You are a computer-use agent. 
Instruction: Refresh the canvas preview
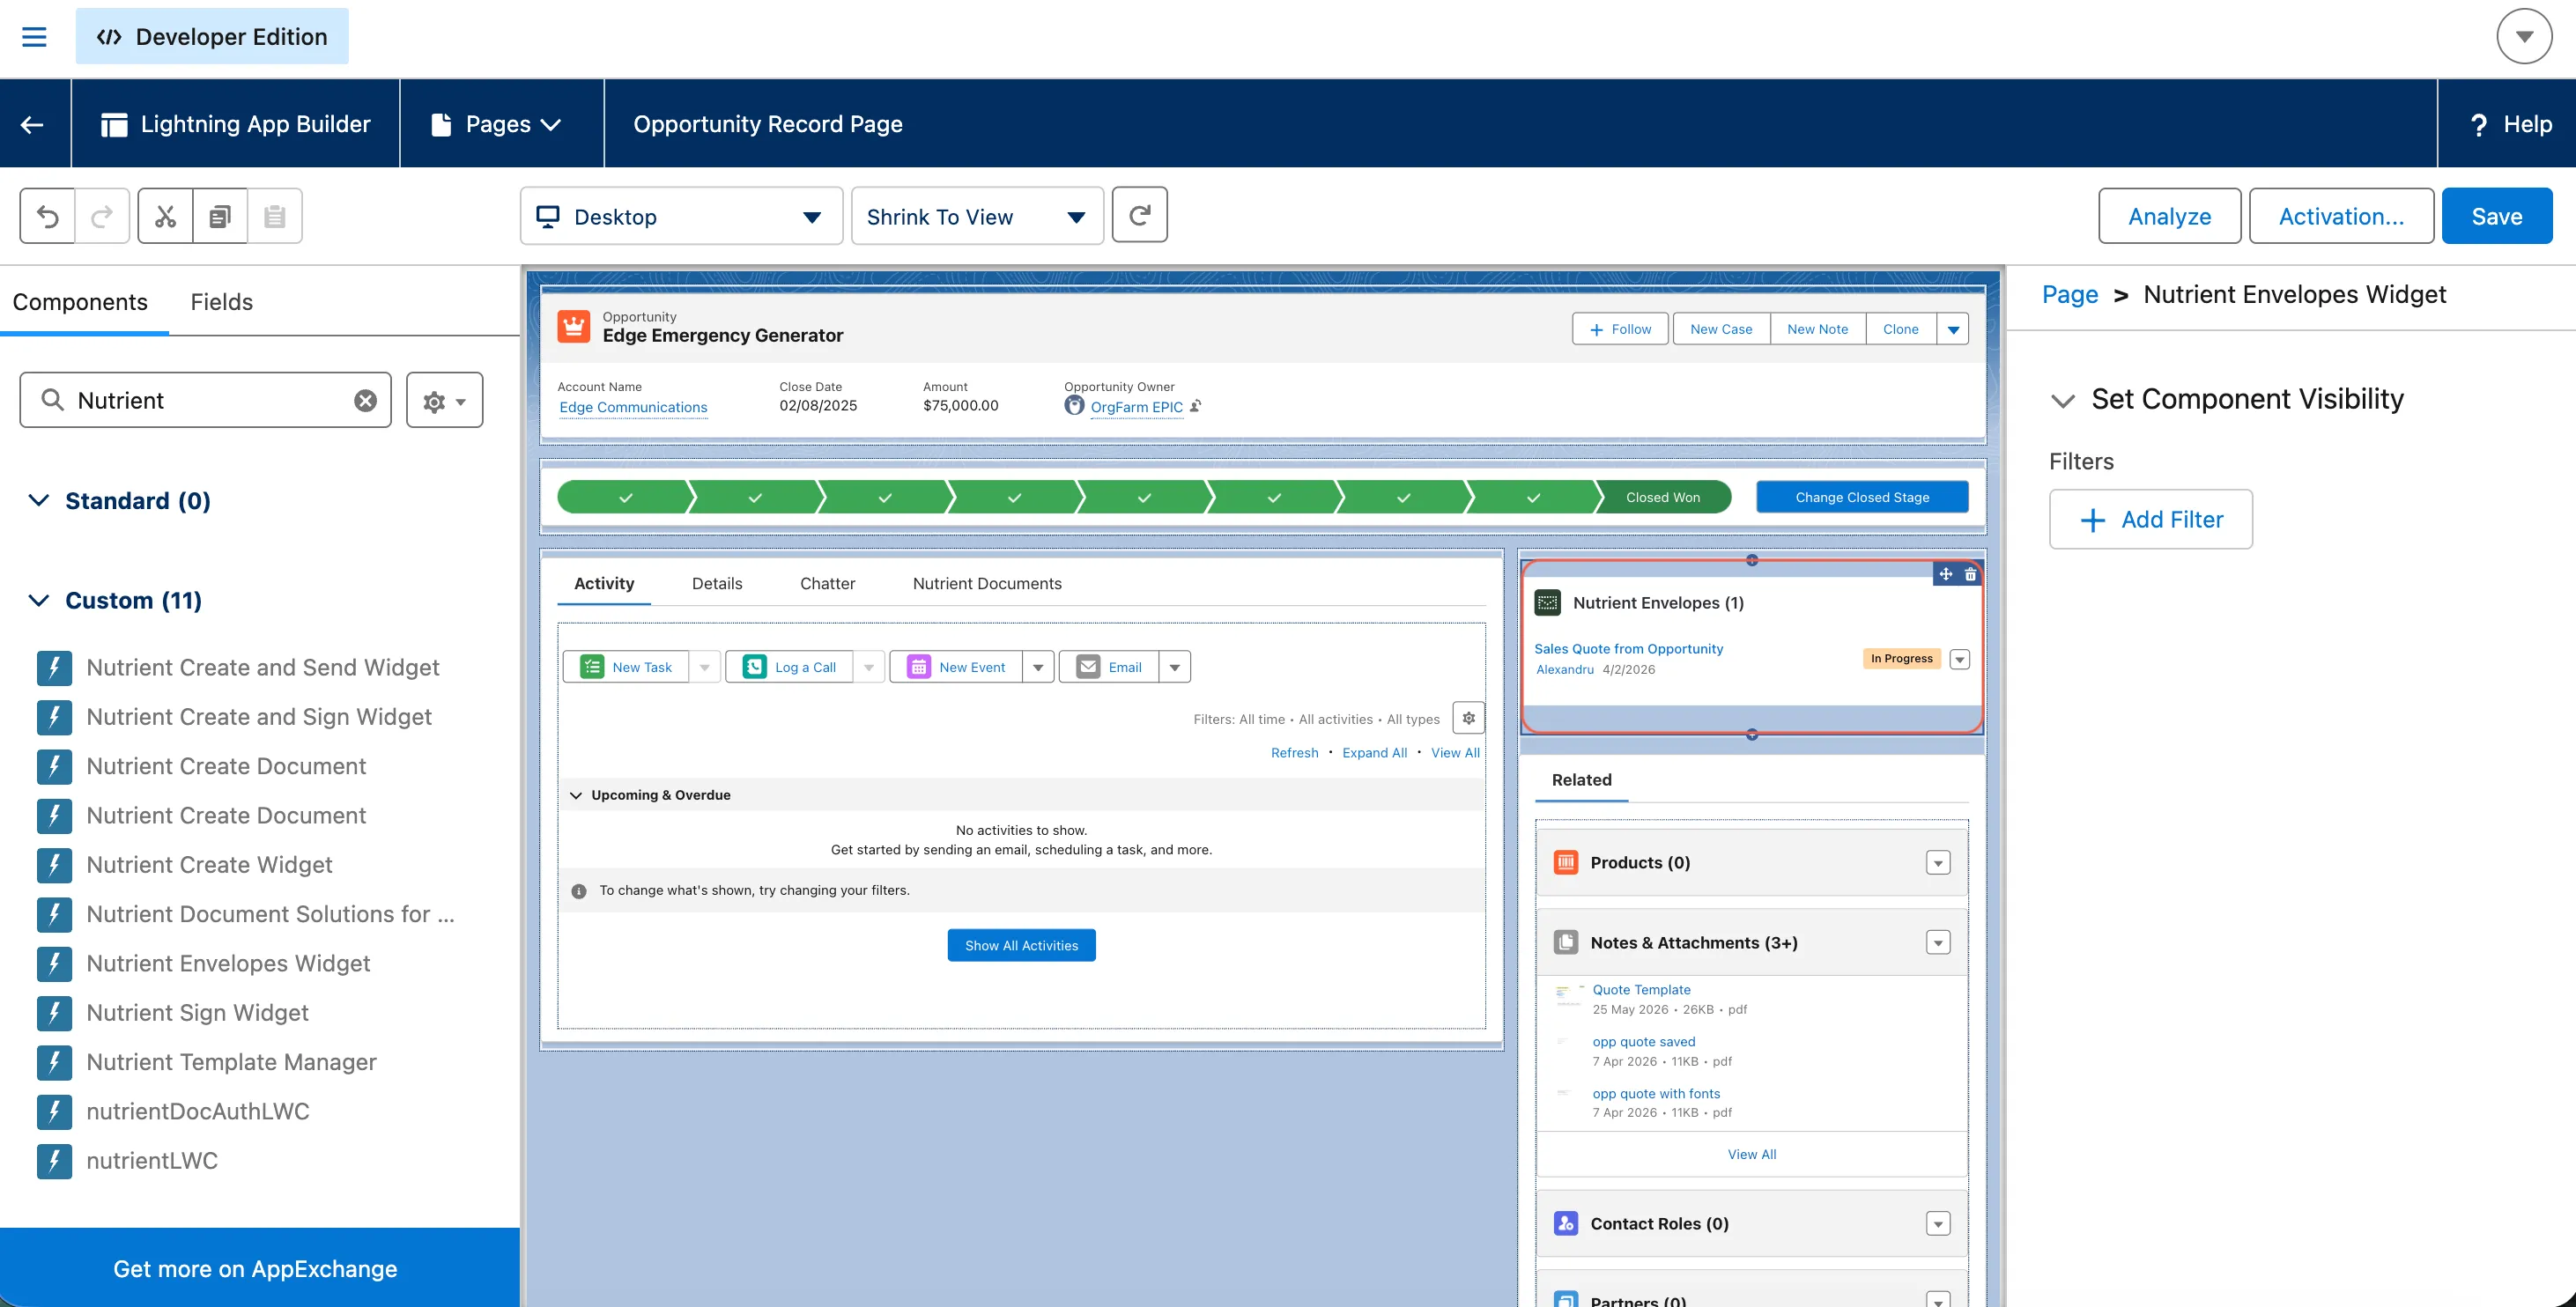(1140, 215)
